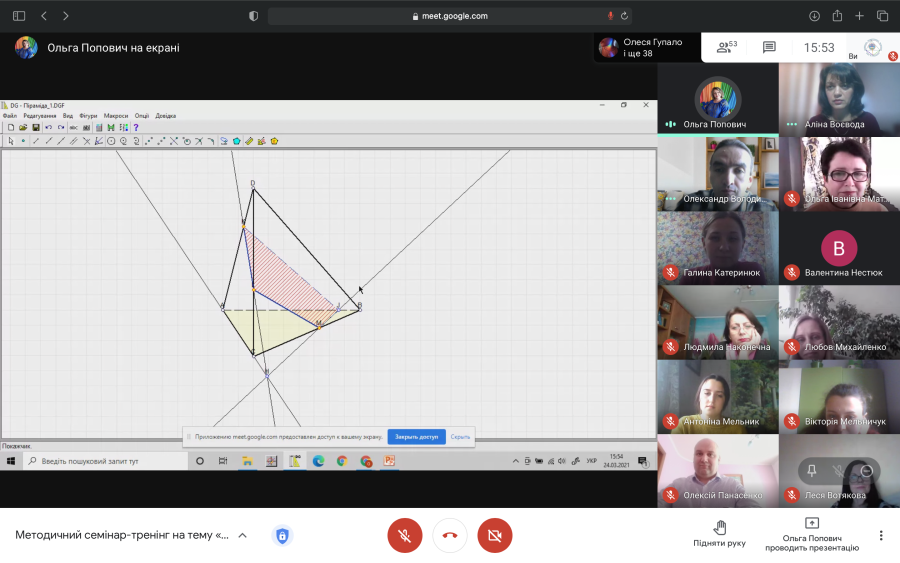Select the intersecting lines X tool

click(x=86, y=141)
